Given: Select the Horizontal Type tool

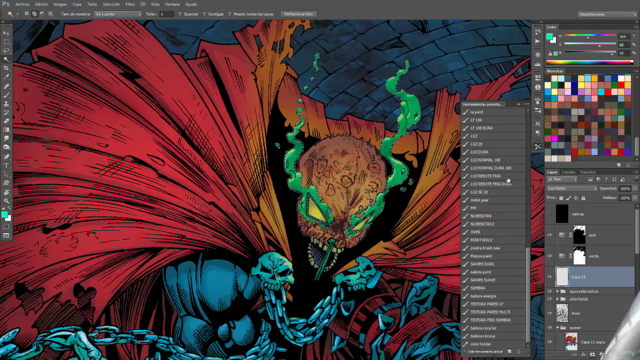Looking at the screenshot, I should (6, 165).
